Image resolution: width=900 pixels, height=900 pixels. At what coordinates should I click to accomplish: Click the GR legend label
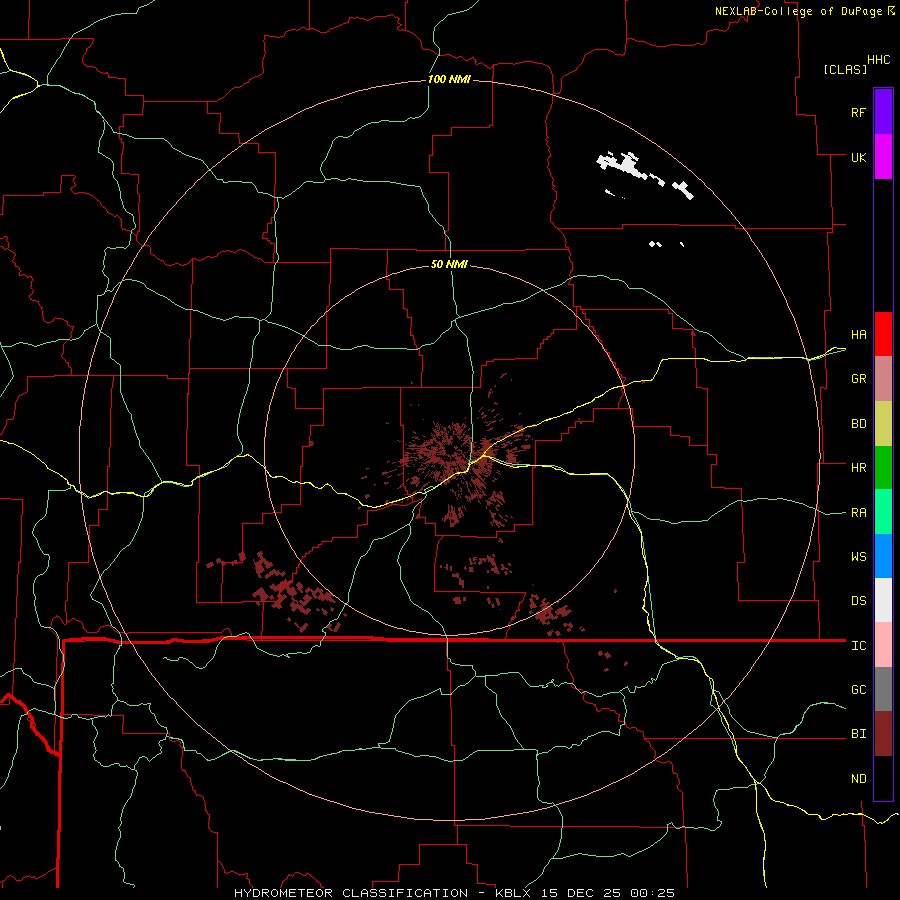point(858,379)
